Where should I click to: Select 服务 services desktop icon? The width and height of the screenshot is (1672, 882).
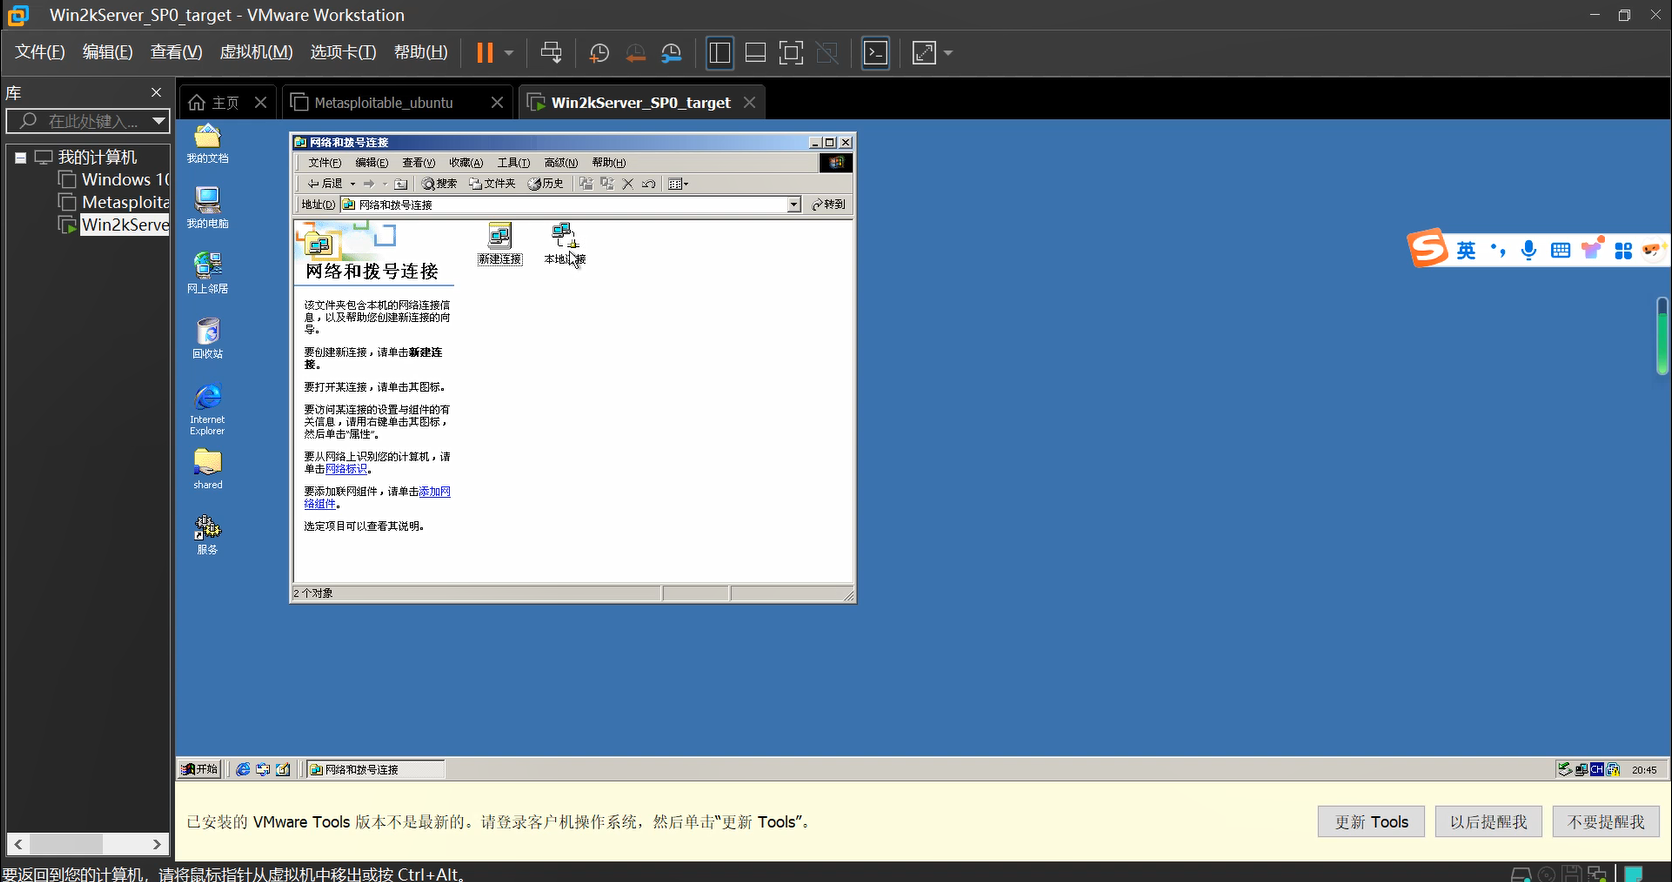click(207, 534)
